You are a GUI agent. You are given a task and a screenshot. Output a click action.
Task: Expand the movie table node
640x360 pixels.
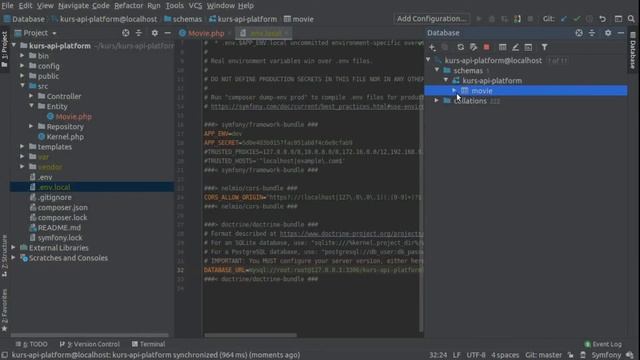pyautogui.click(x=454, y=91)
